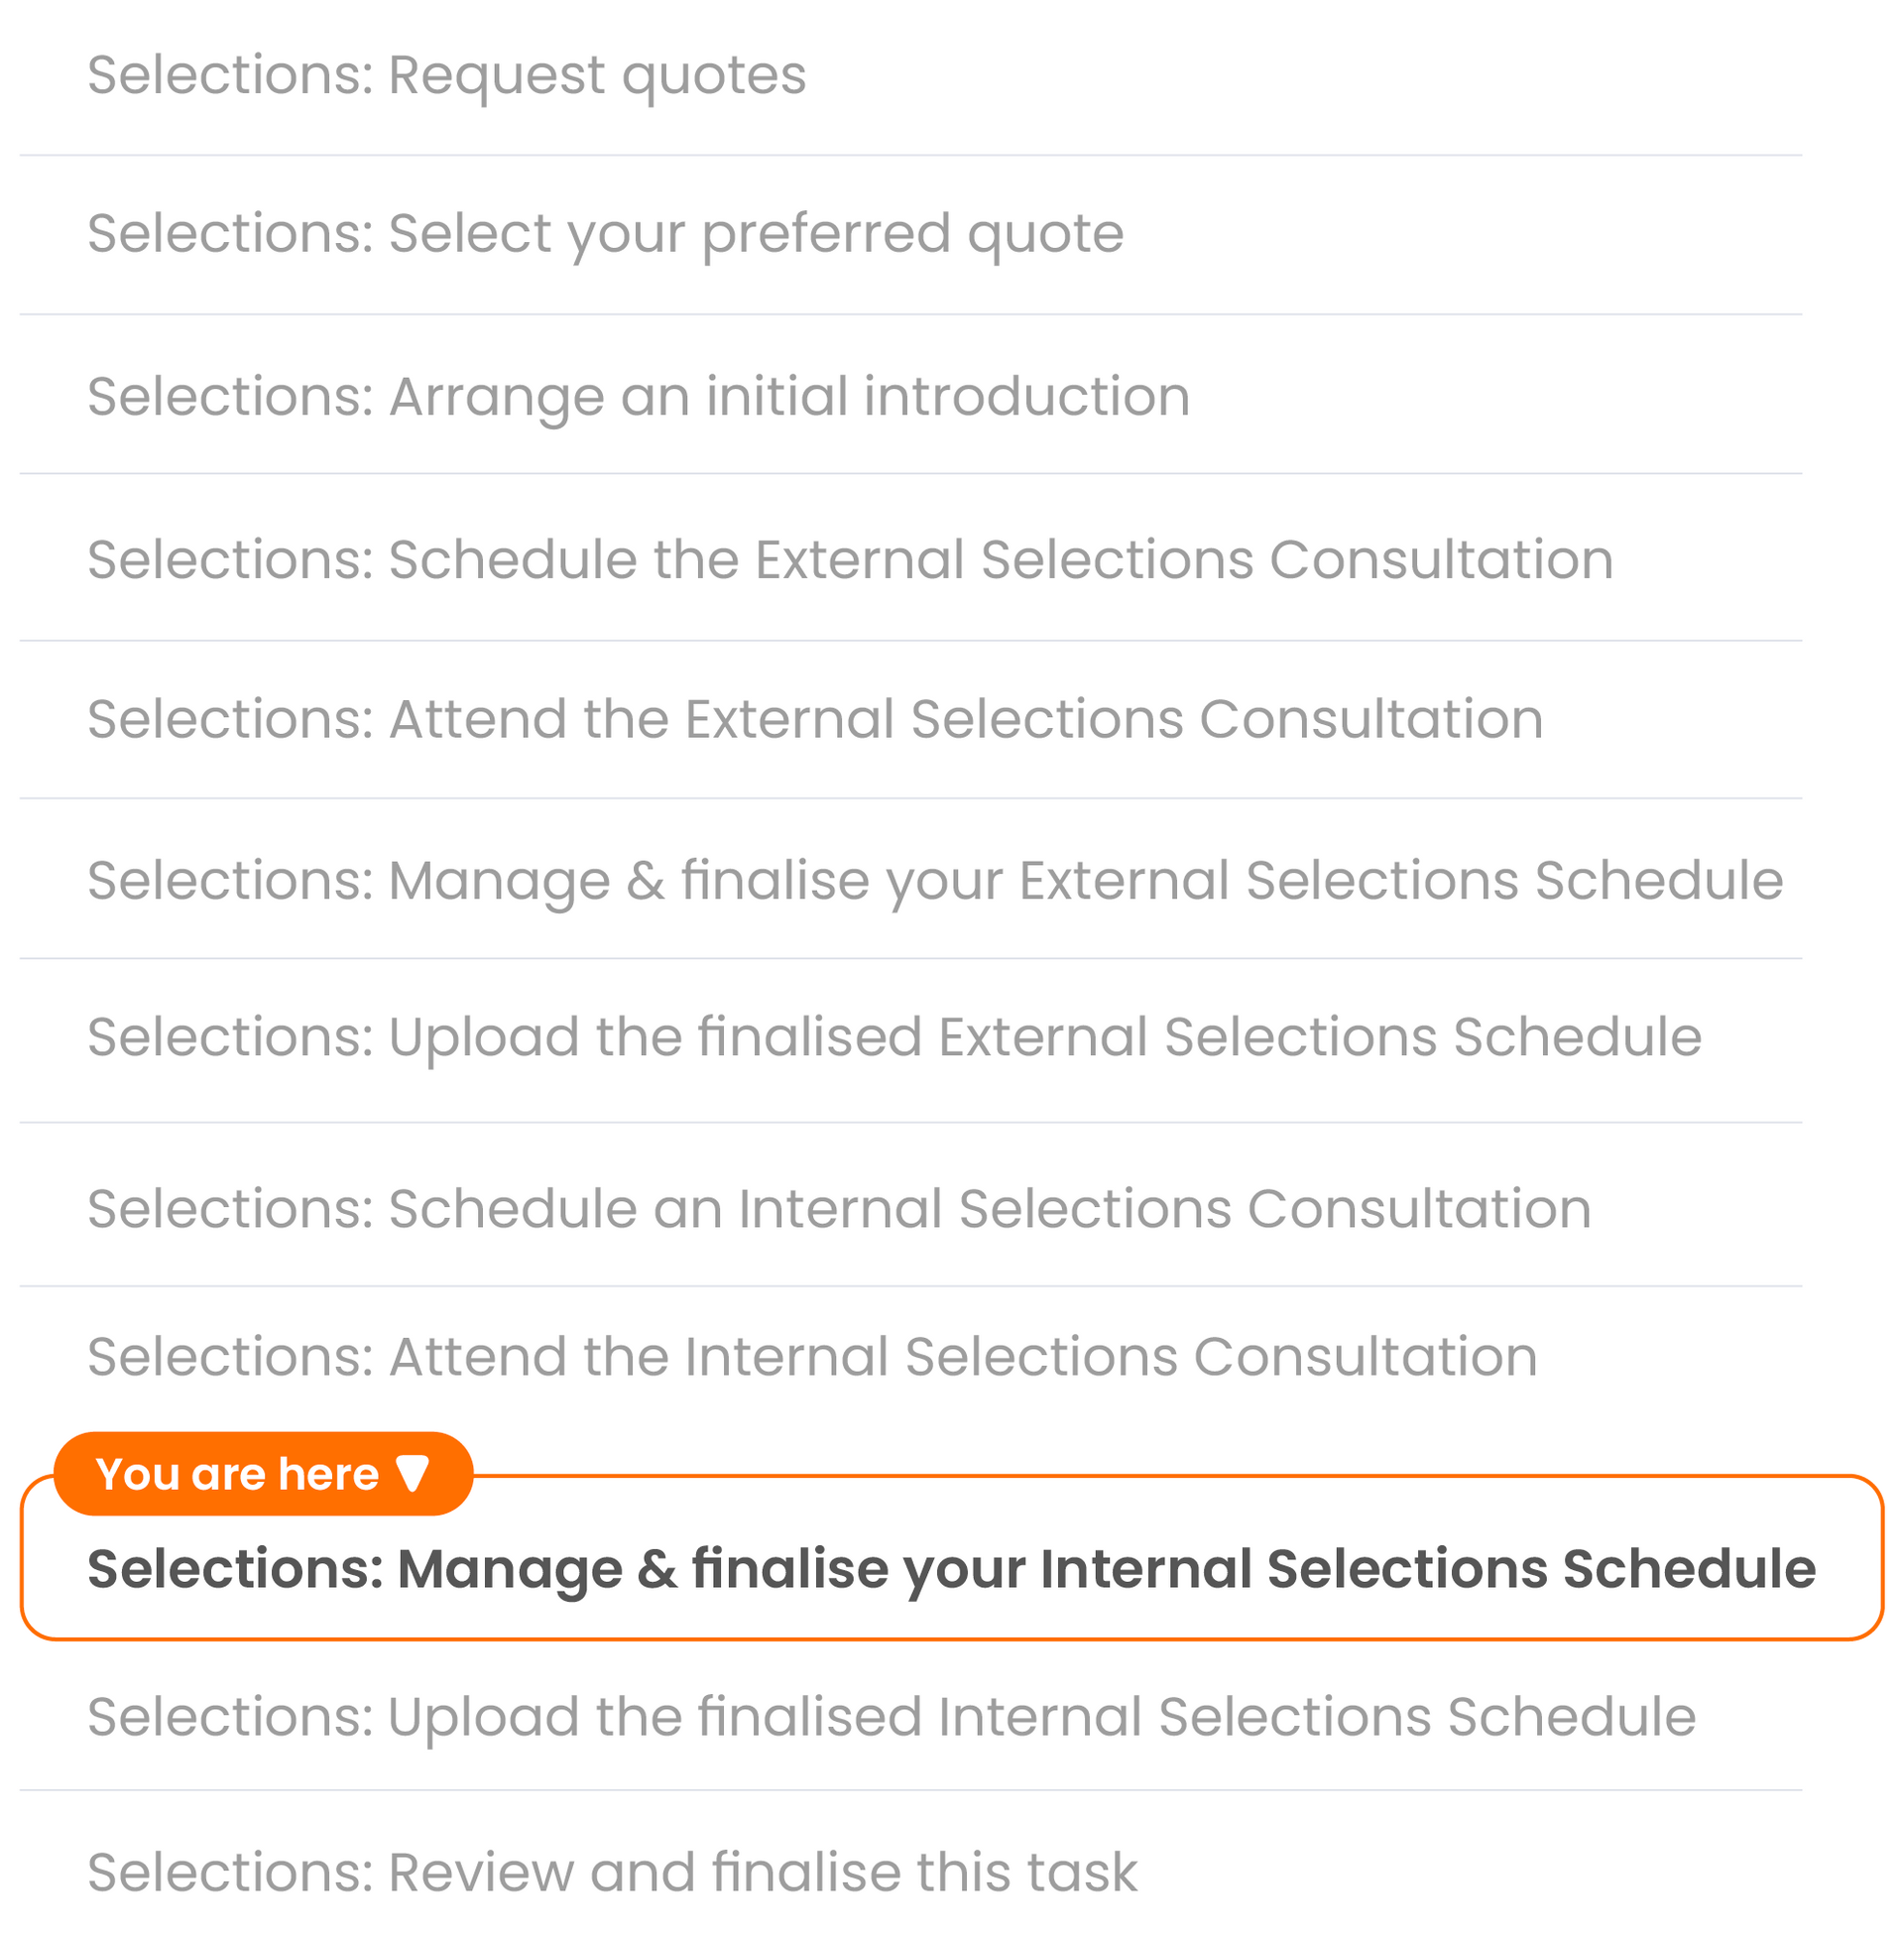Click current step 'Manage & finalise your Internal Selections Schedule'
This screenshot has width=1904, height=1939.
[951, 1568]
